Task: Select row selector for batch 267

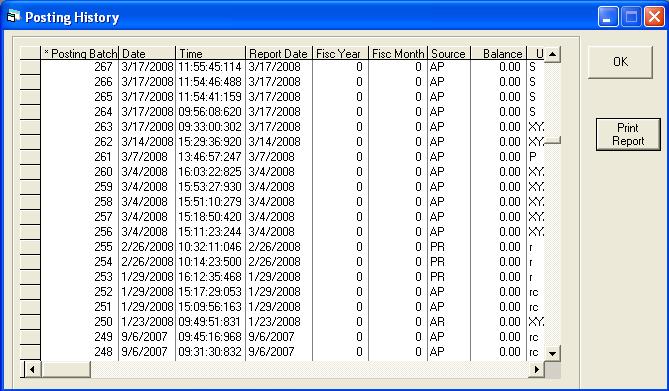Action: point(30,67)
